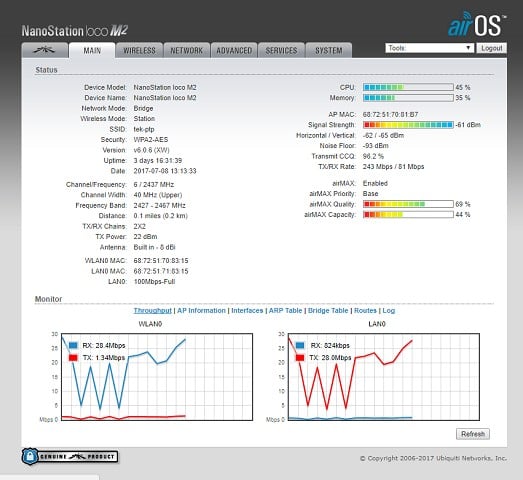Click the Channel/Frequency value 6 / 2437 MHz

(154, 184)
